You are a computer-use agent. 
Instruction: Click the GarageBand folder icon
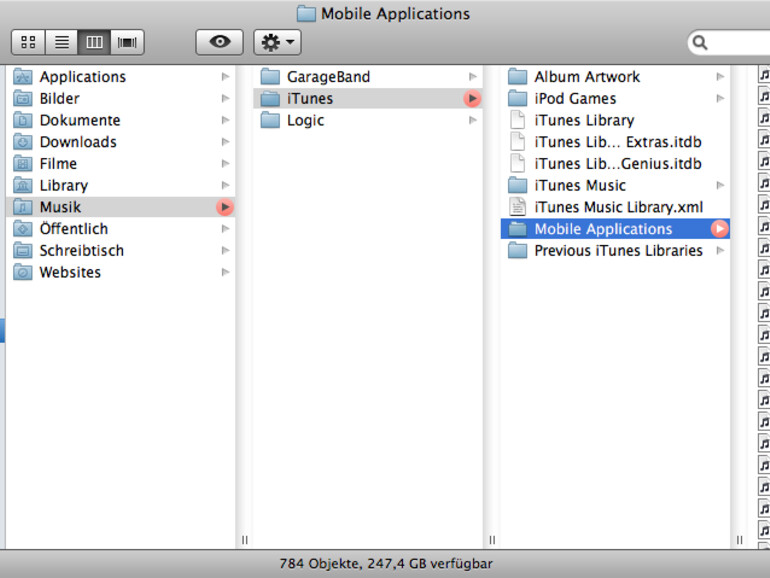[x=270, y=77]
